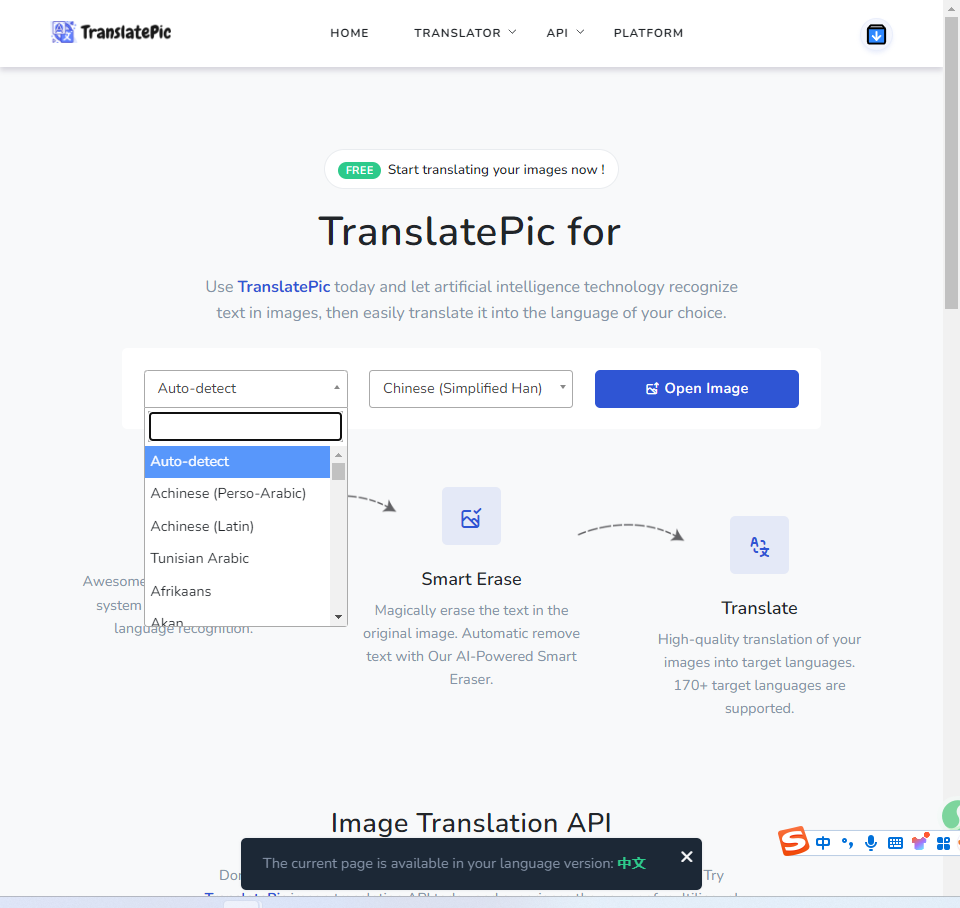The width and height of the screenshot is (960, 908).
Task: Open the download app icon in header
Action: (x=876, y=35)
